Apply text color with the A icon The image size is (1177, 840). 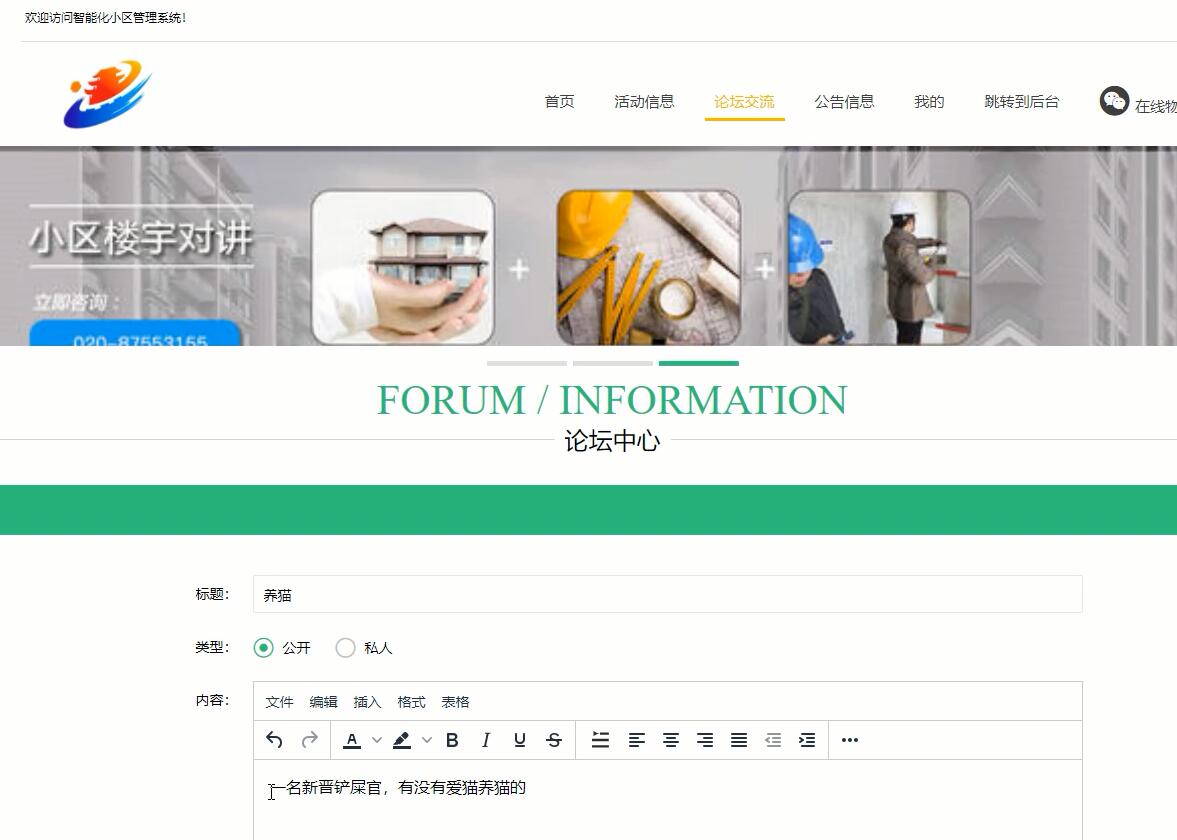click(x=351, y=740)
